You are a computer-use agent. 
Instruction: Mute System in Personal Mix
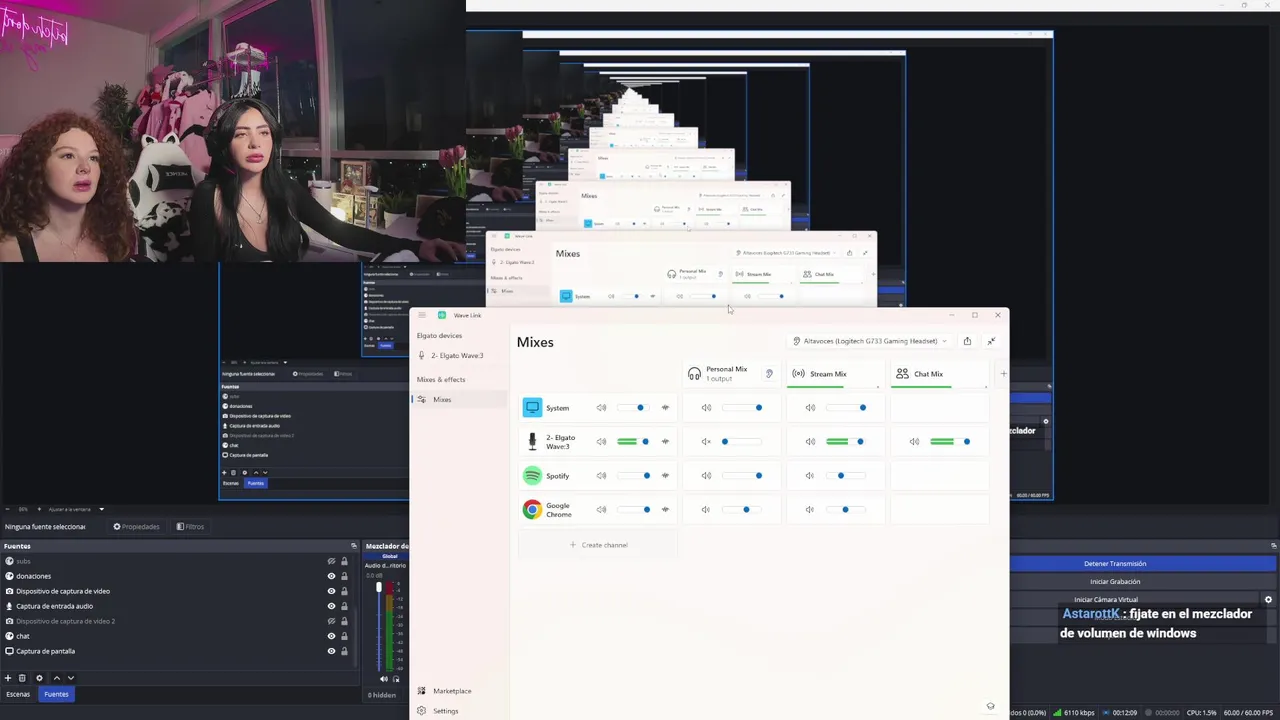pyautogui.click(x=706, y=408)
